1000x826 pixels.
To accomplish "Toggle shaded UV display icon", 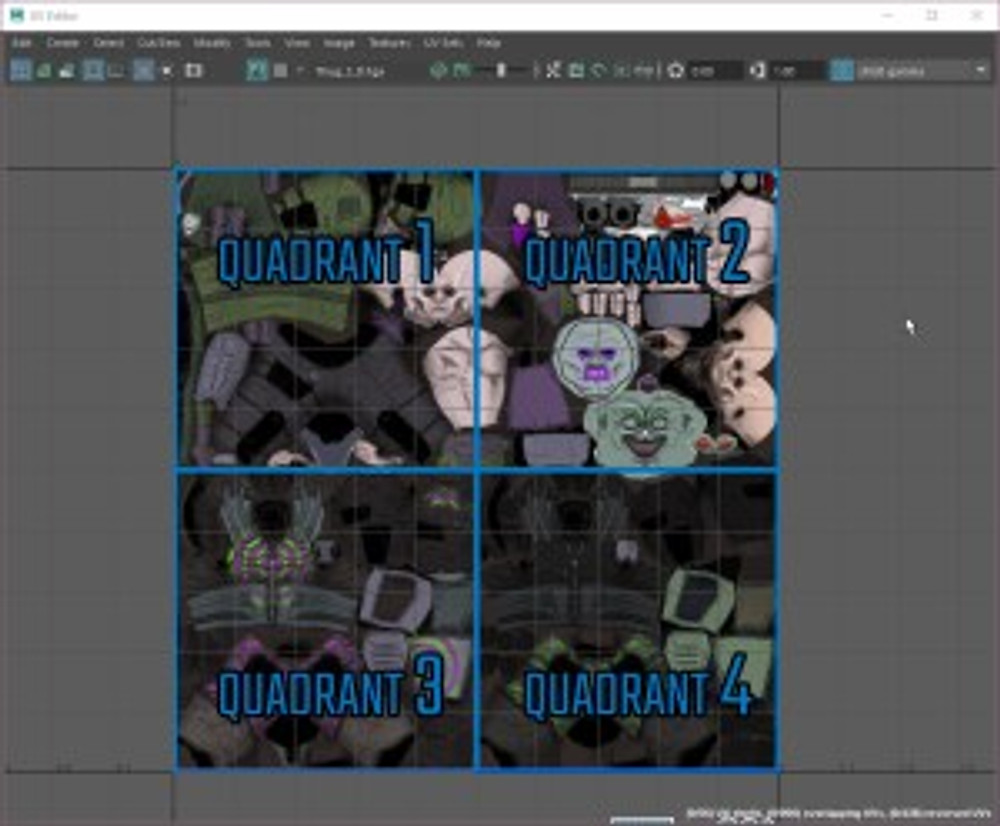I will click(x=44, y=70).
